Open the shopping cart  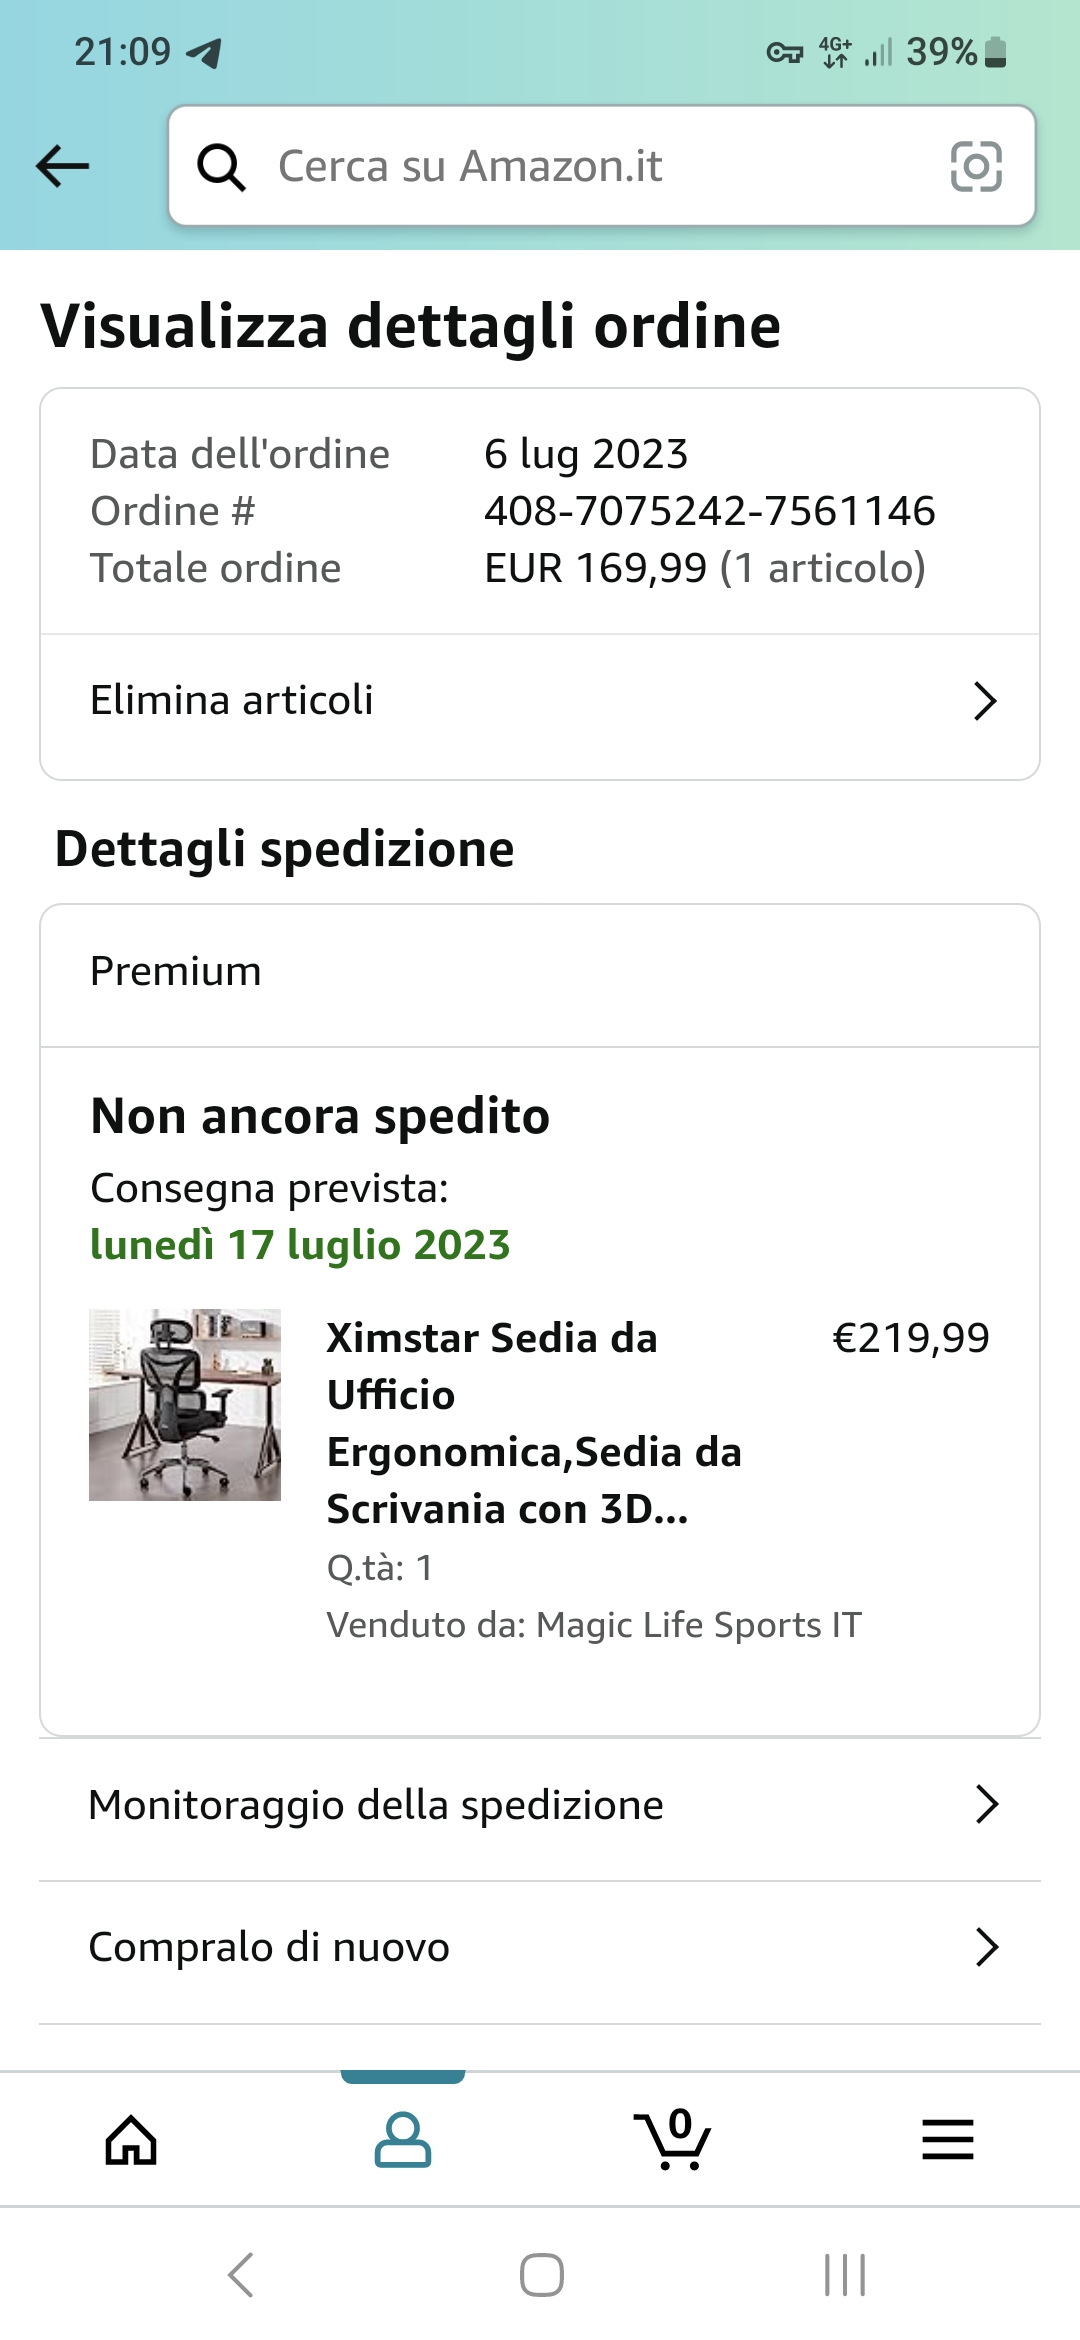[x=673, y=2140]
